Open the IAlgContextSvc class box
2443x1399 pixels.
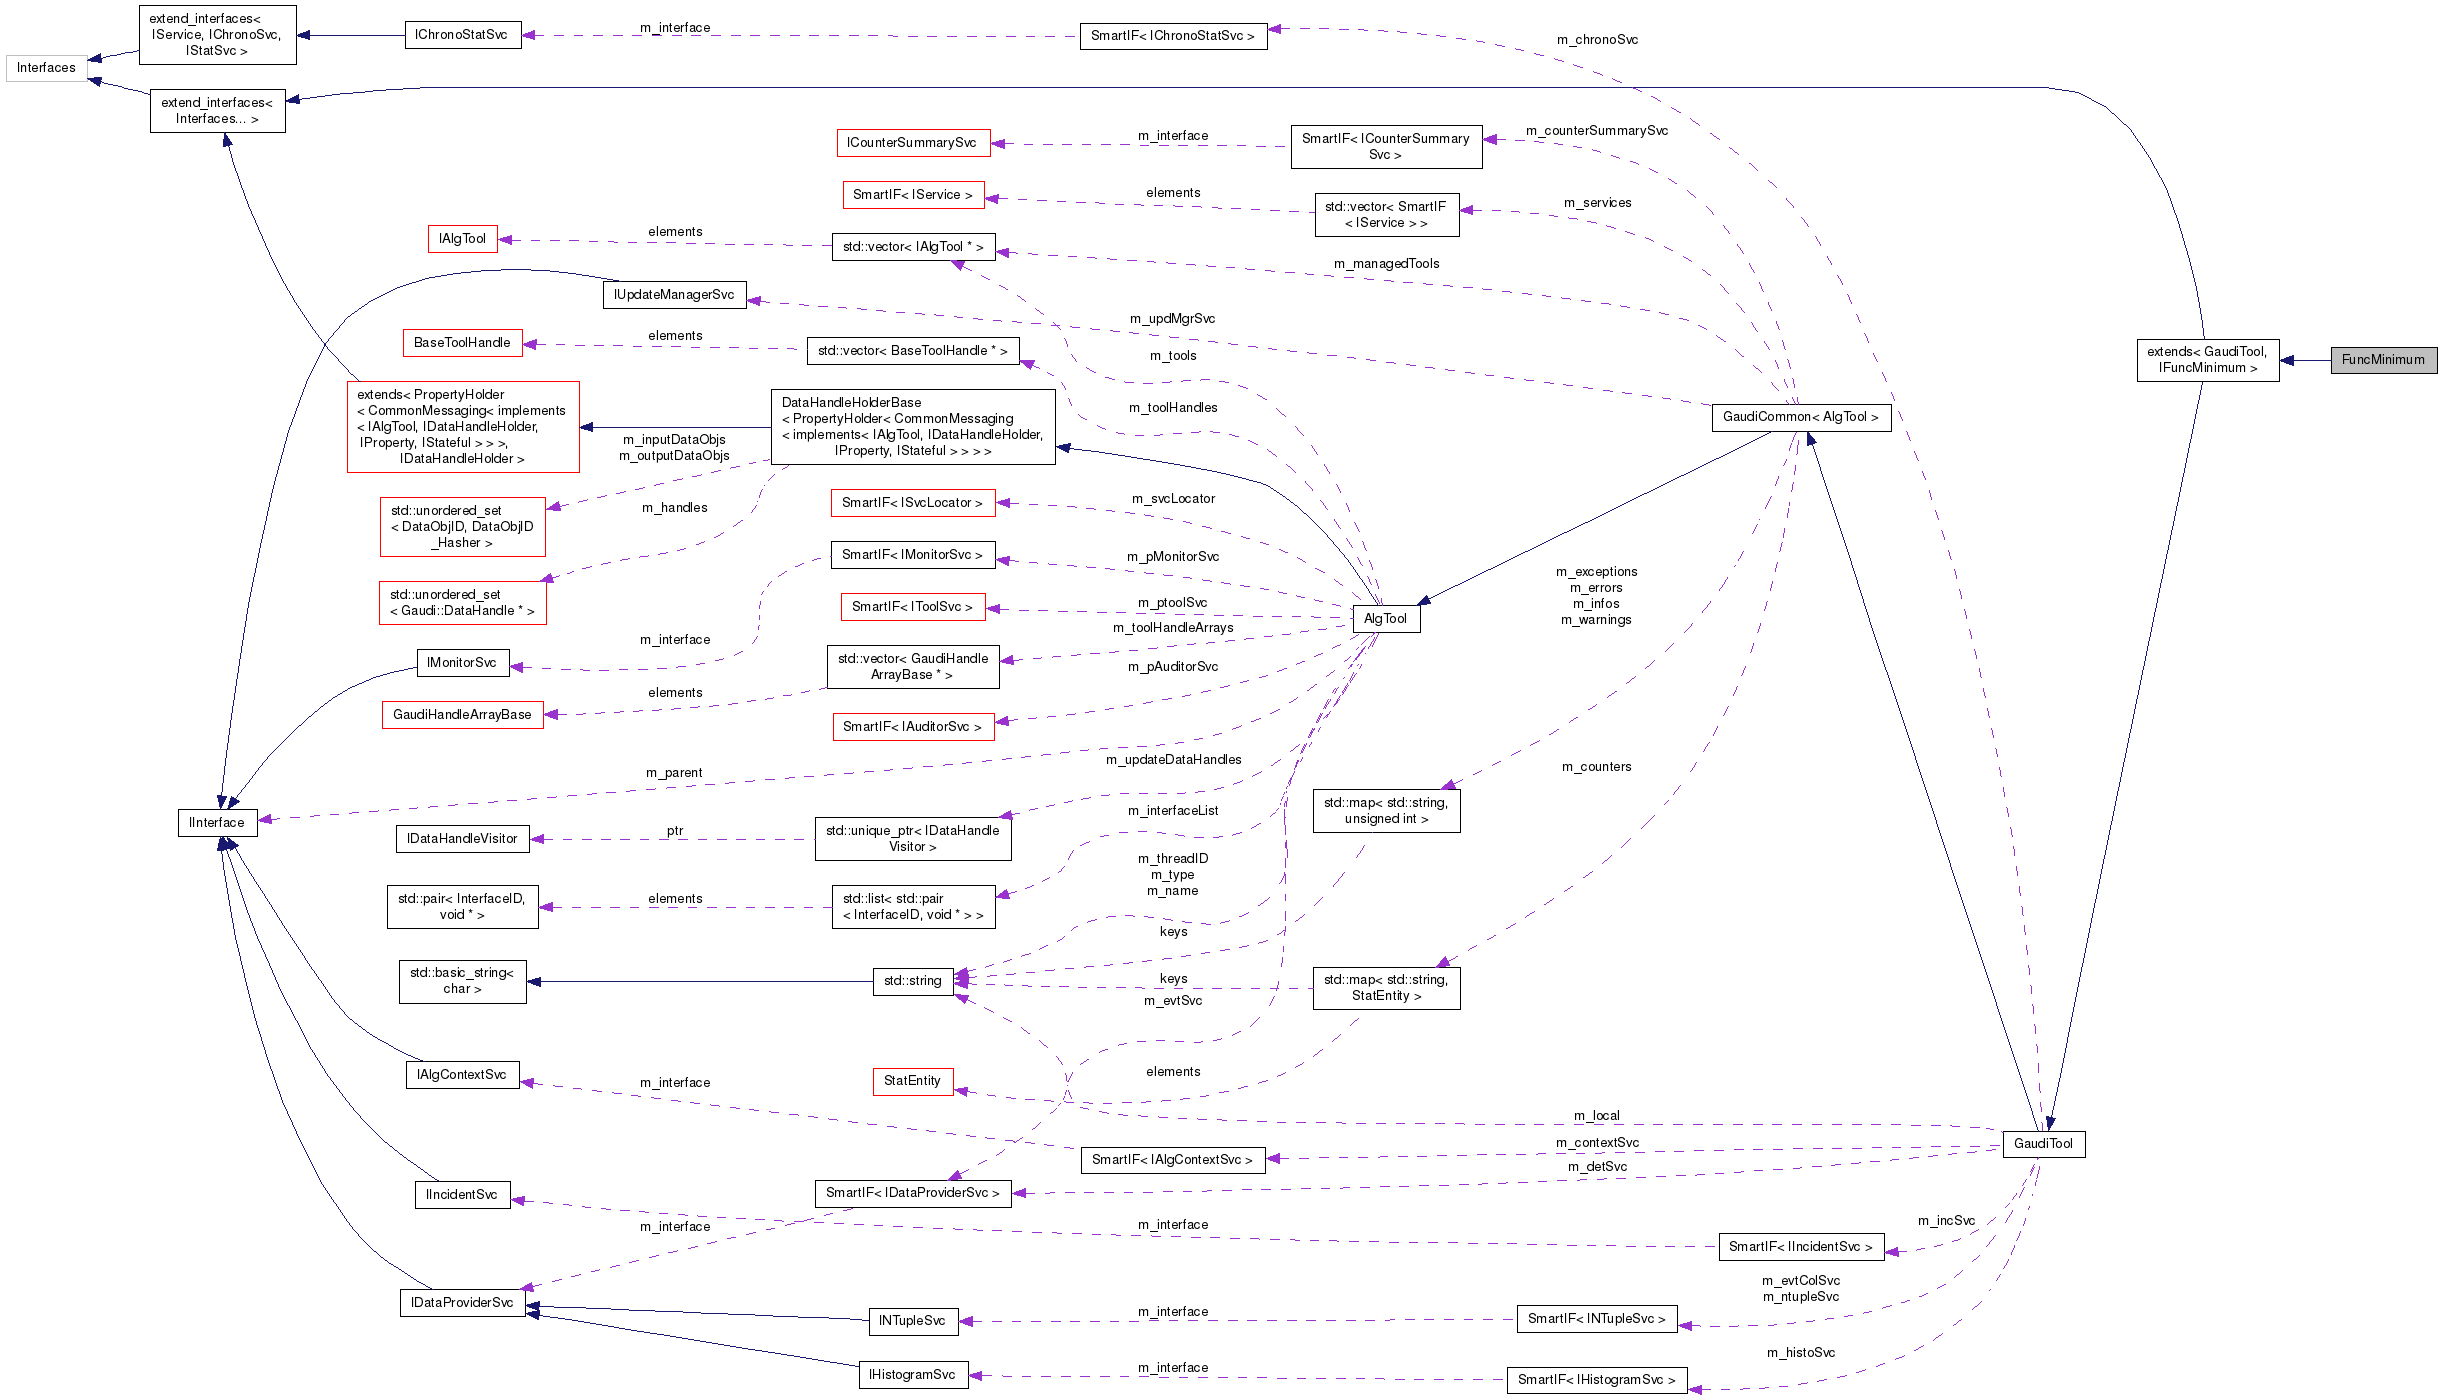click(462, 1074)
